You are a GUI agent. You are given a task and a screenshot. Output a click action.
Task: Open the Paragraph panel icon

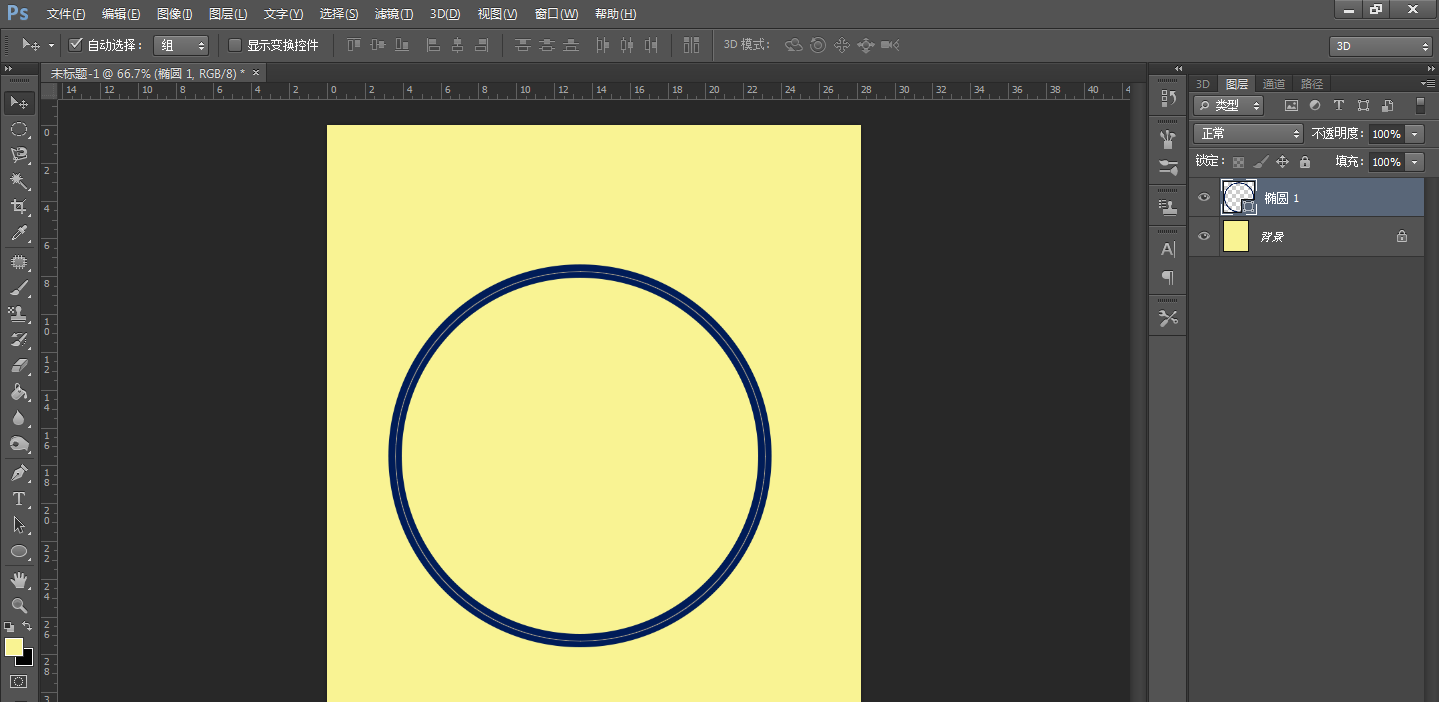(1167, 277)
